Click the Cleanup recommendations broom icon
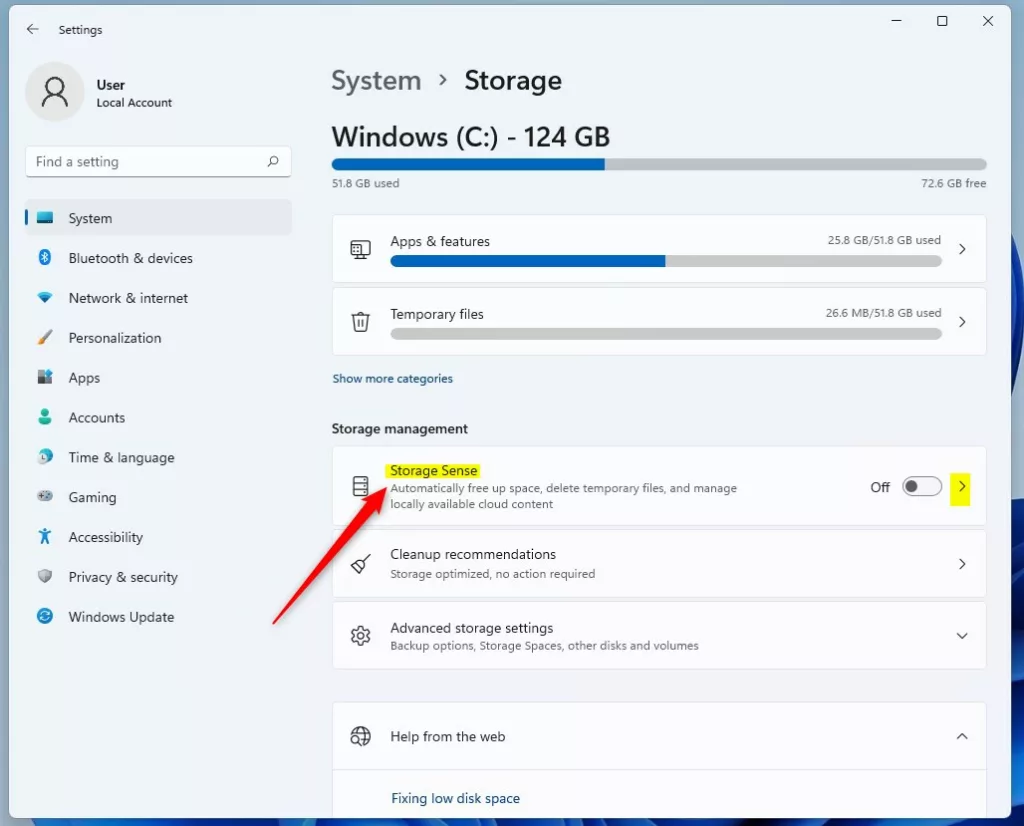This screenshot has height=826, width=1024. coord(360,564)
